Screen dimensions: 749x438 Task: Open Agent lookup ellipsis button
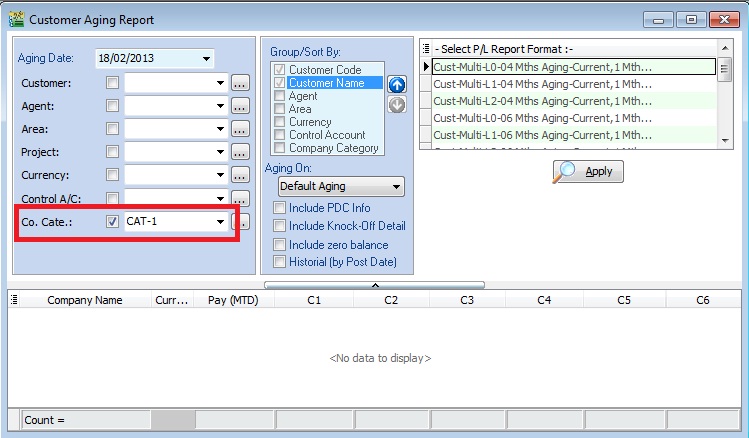point(240,106)
